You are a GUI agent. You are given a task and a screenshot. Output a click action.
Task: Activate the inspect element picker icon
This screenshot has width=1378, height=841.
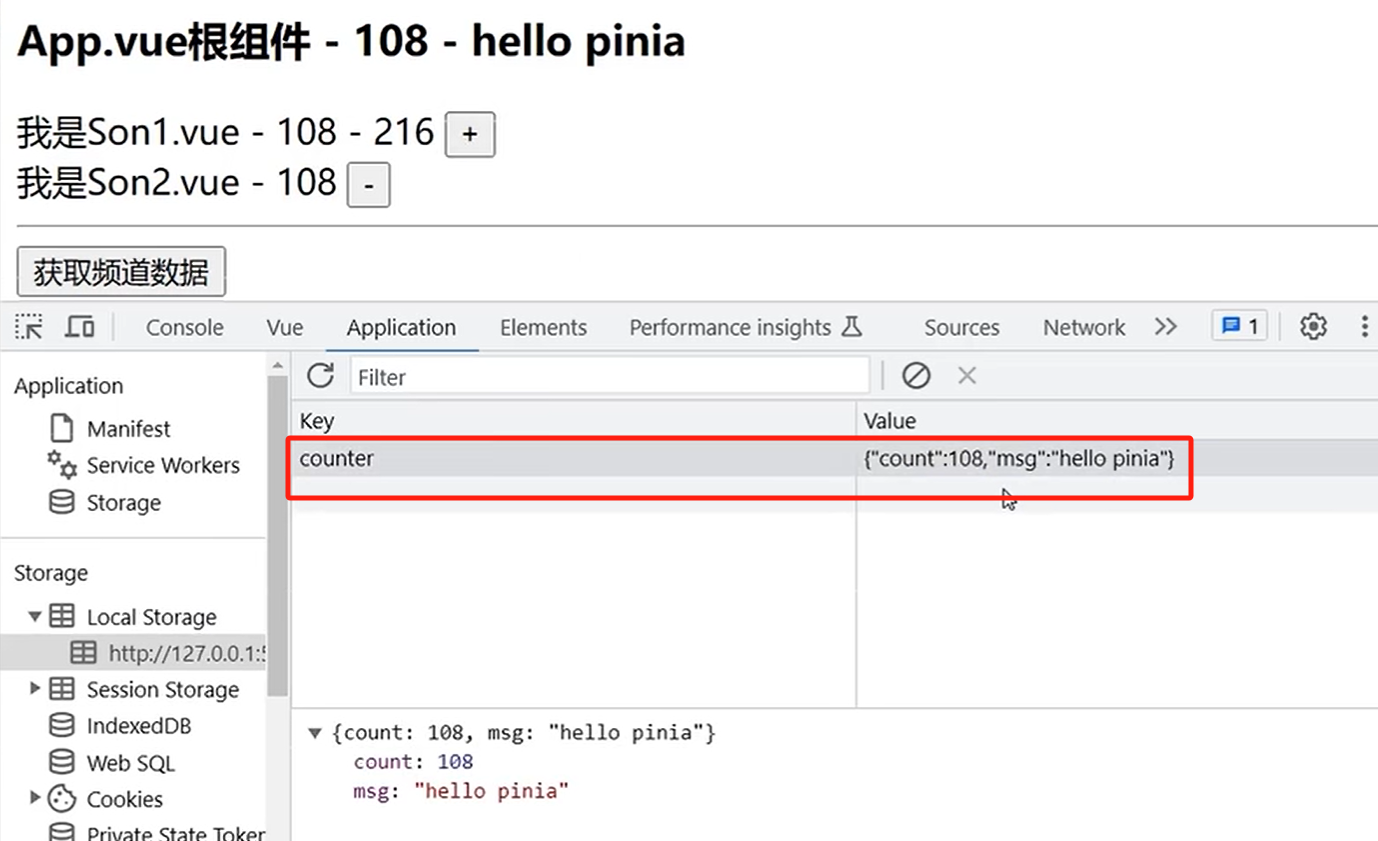tap(29, 327)
